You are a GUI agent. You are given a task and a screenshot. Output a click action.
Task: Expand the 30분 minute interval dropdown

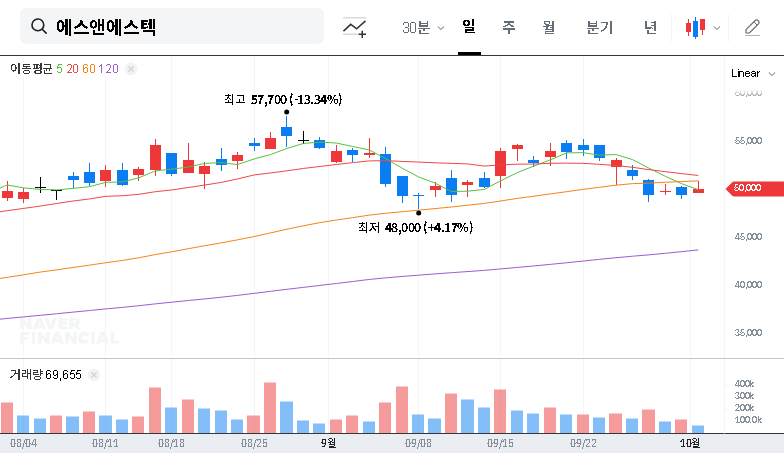coord(422,28)
